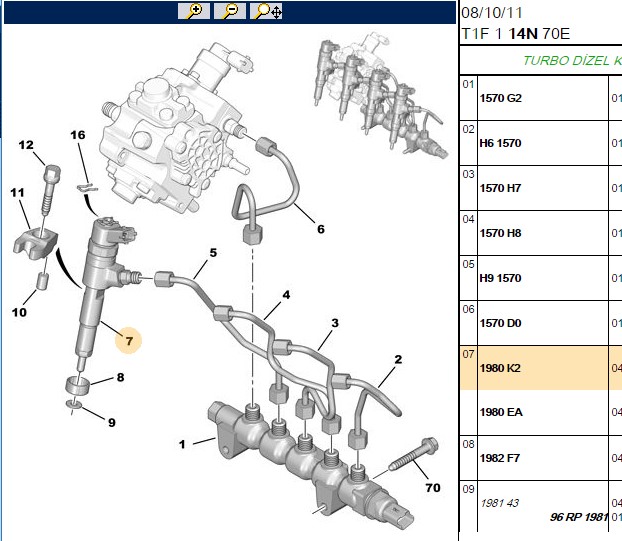Click reference 96 RP 1981 text
Image resolution: width=622 pixels, height=541 pixels.
[579, 517]
